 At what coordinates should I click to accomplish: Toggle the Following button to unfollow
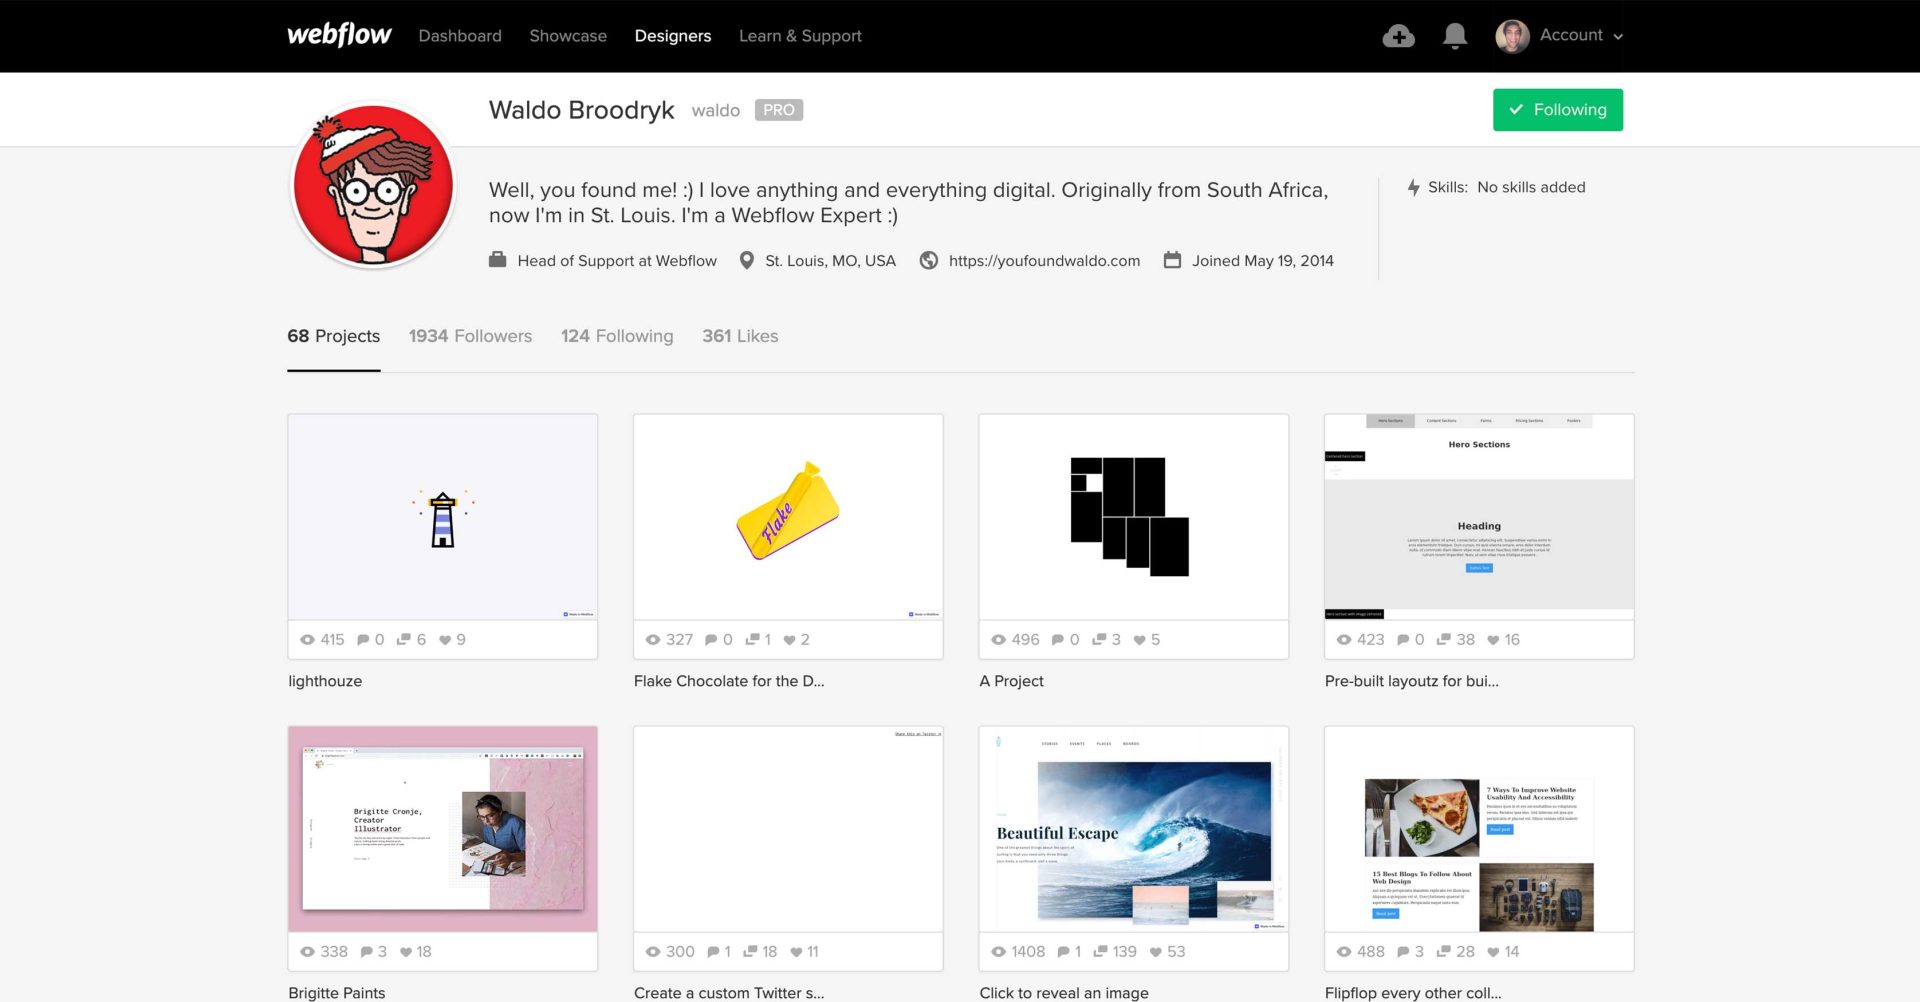pyautogui.click(x=1557, y=110)
